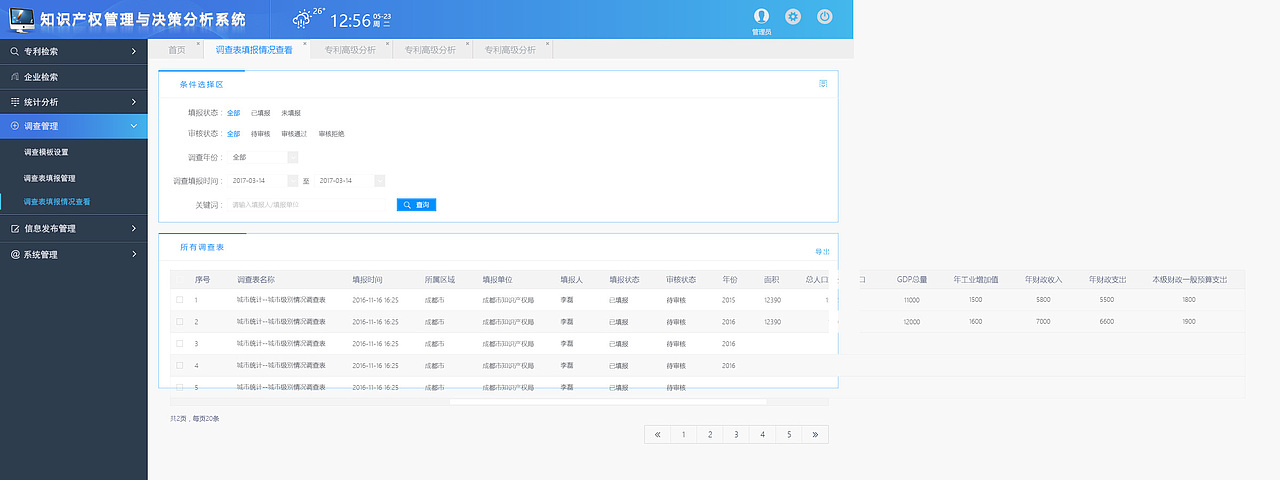
Task: Click the 专利检索 magnifier icon in sidebar
Action: click(15, 51)
